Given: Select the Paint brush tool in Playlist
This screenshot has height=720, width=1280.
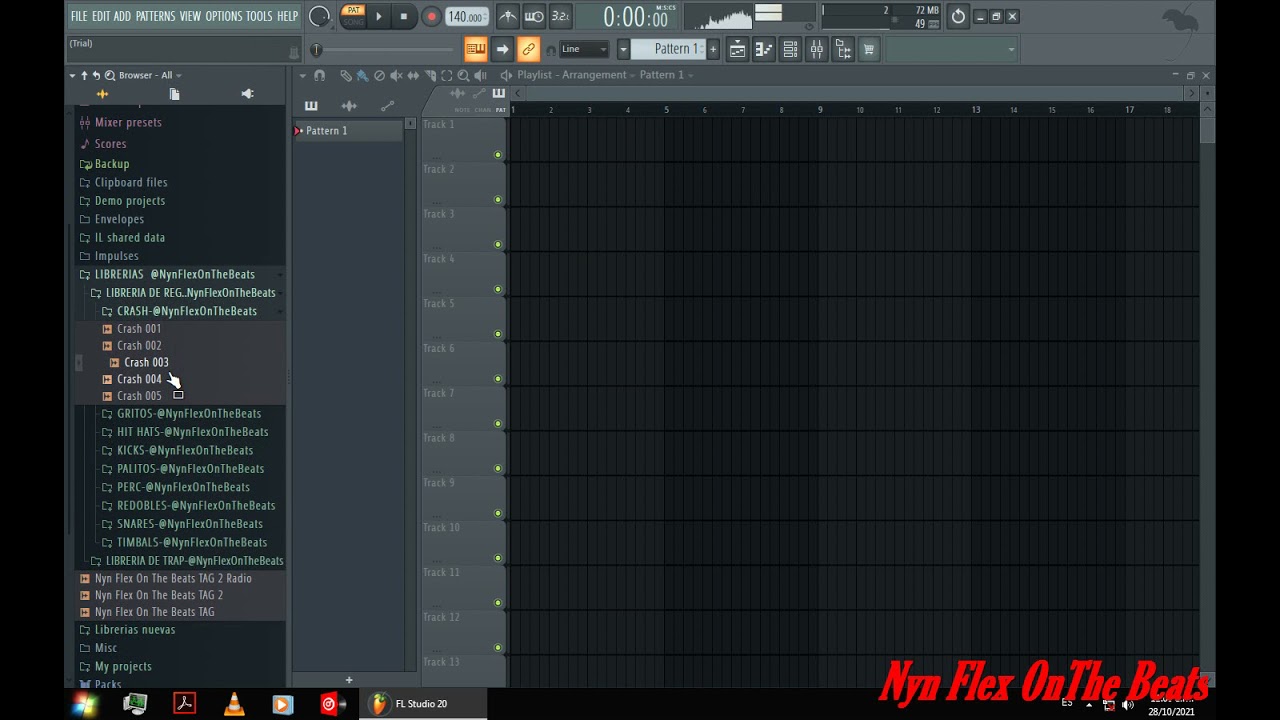Looking at the screenshot, I should pos(362,75).
